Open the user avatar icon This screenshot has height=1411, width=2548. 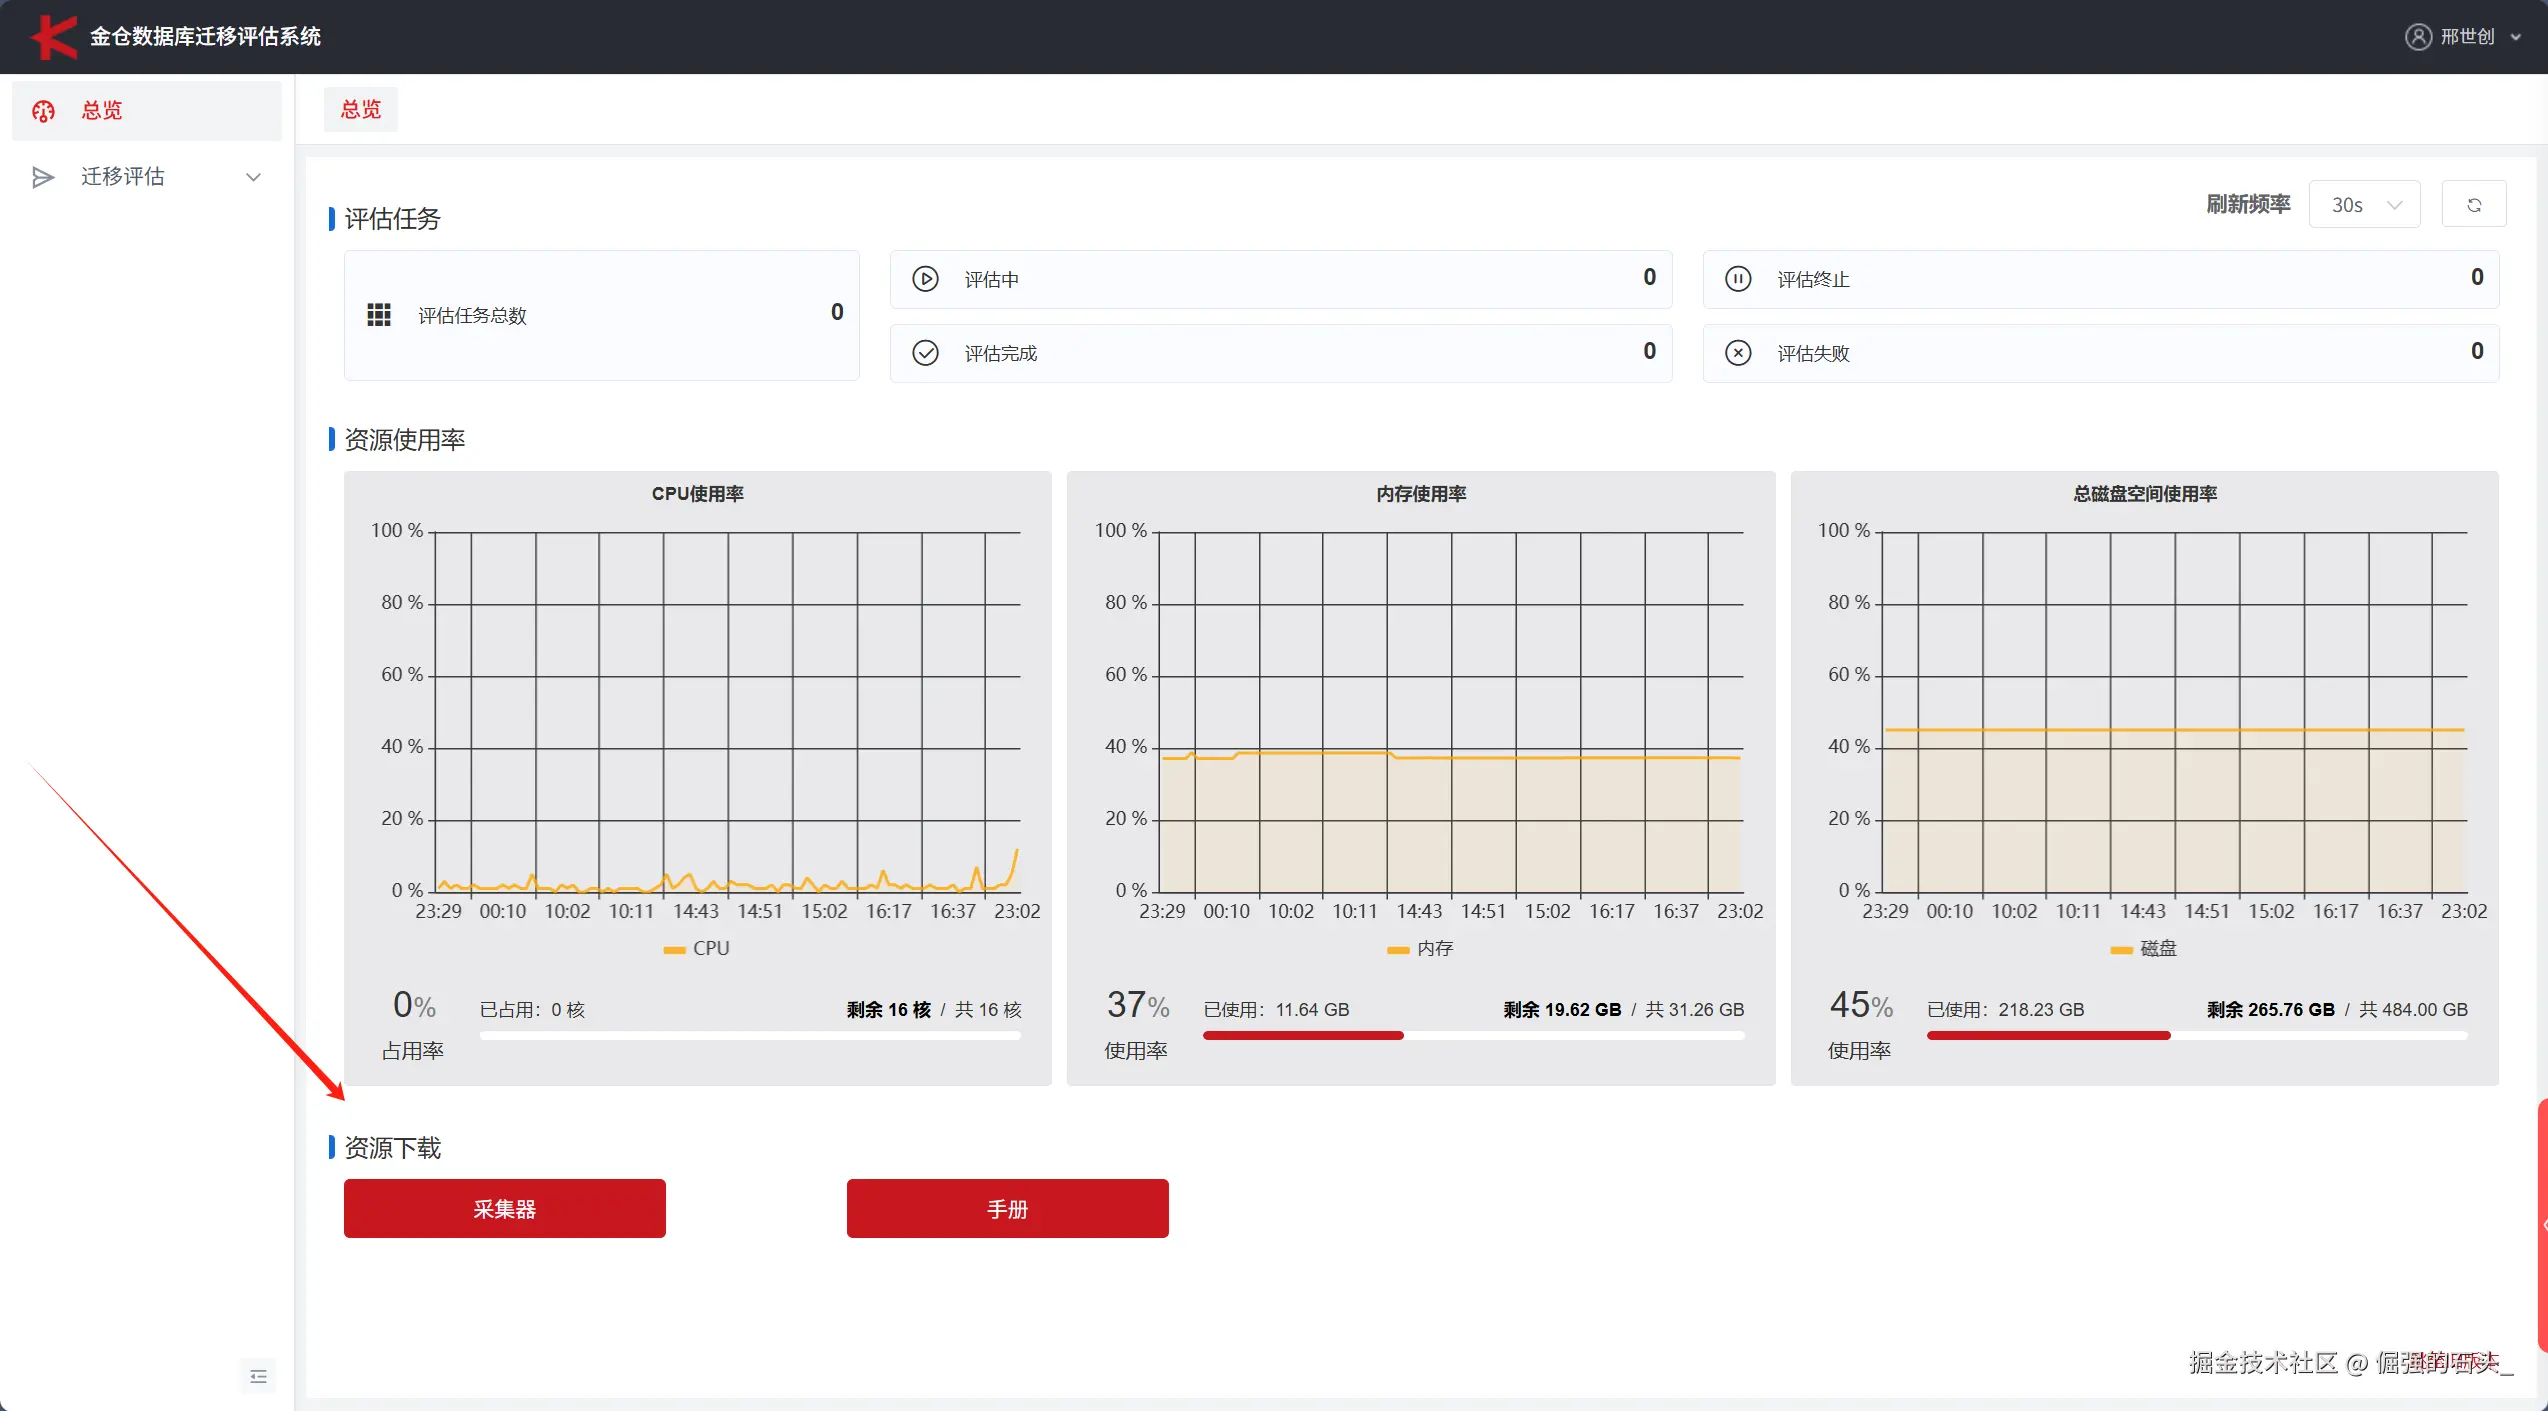coord(2418,37)
